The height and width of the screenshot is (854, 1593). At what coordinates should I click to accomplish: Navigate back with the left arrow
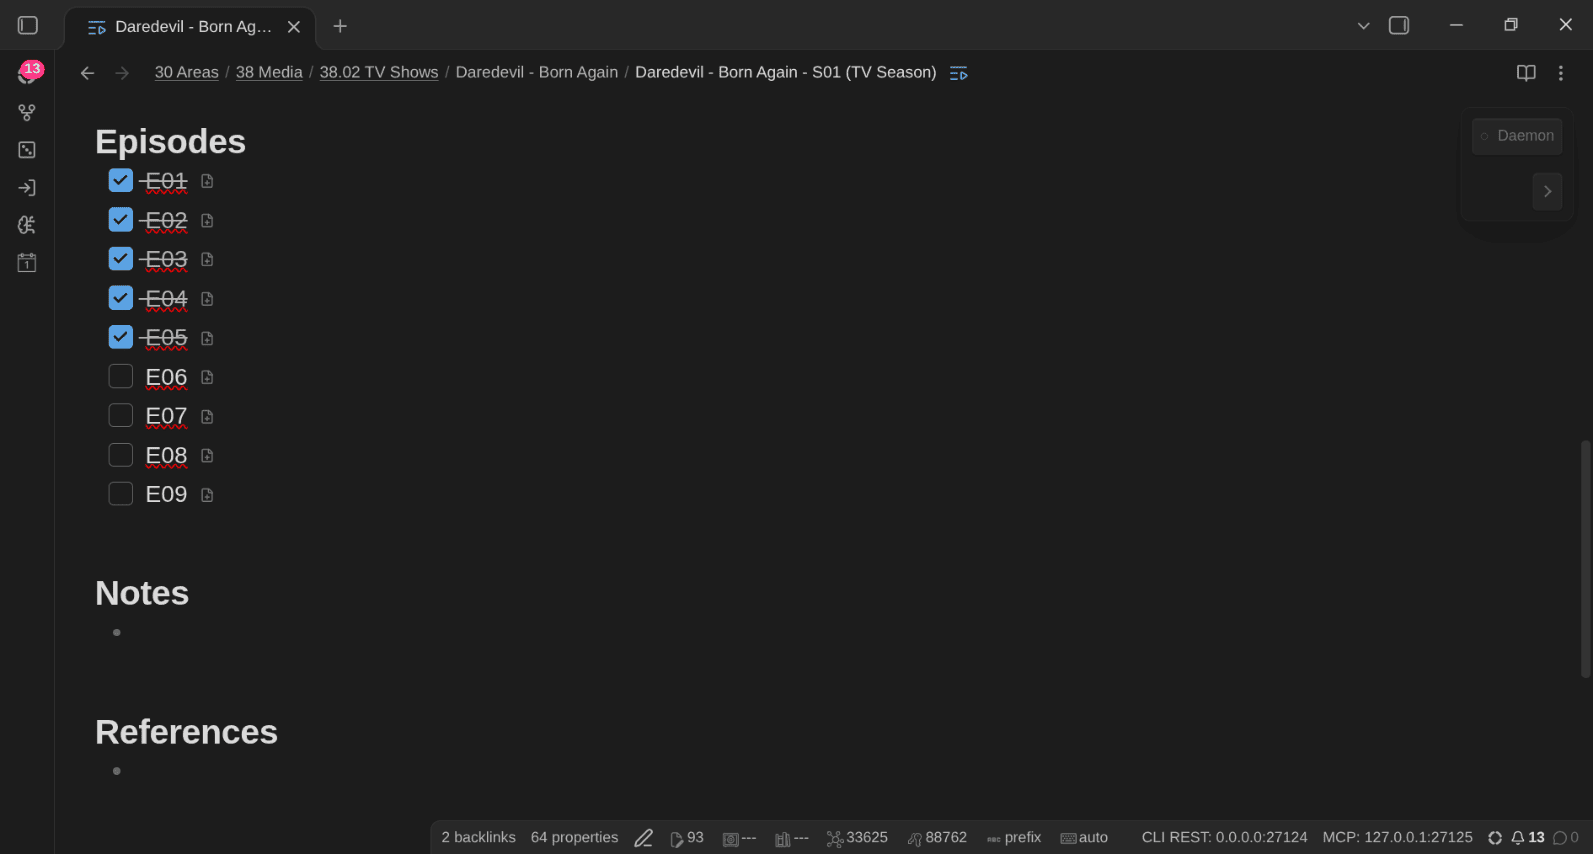click(87, 73)
